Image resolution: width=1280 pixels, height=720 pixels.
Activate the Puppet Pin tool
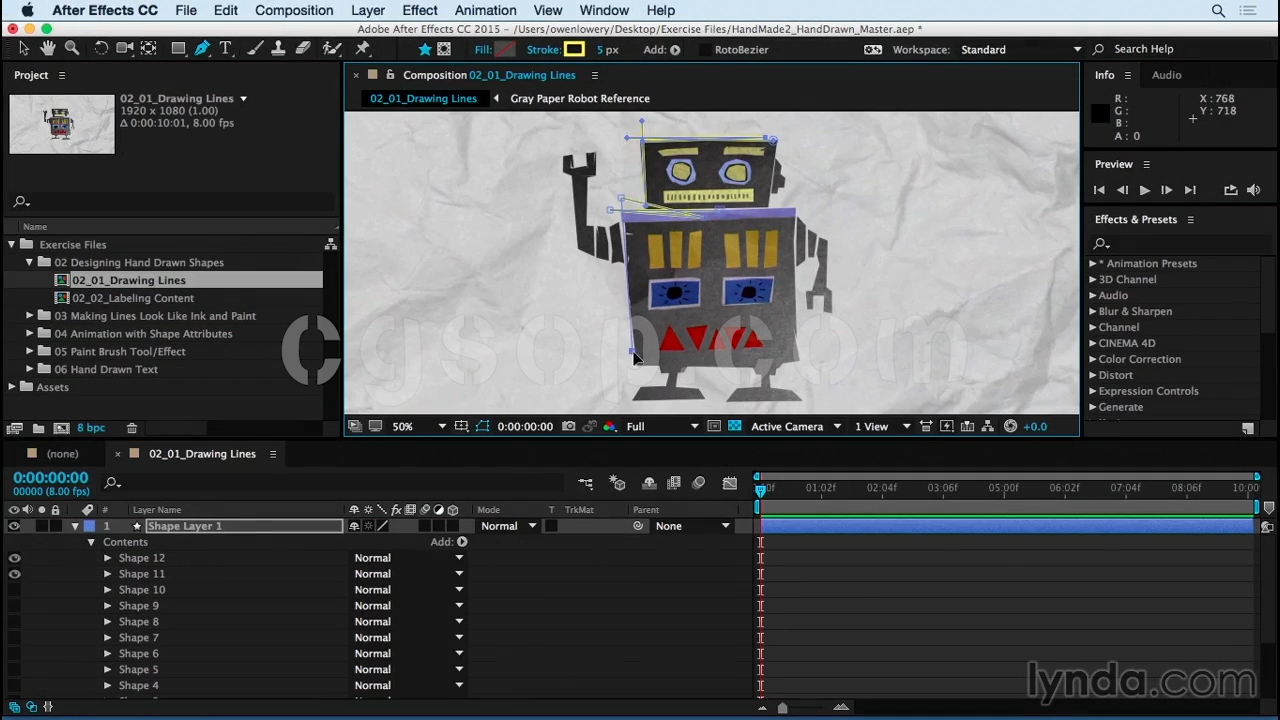363,49
